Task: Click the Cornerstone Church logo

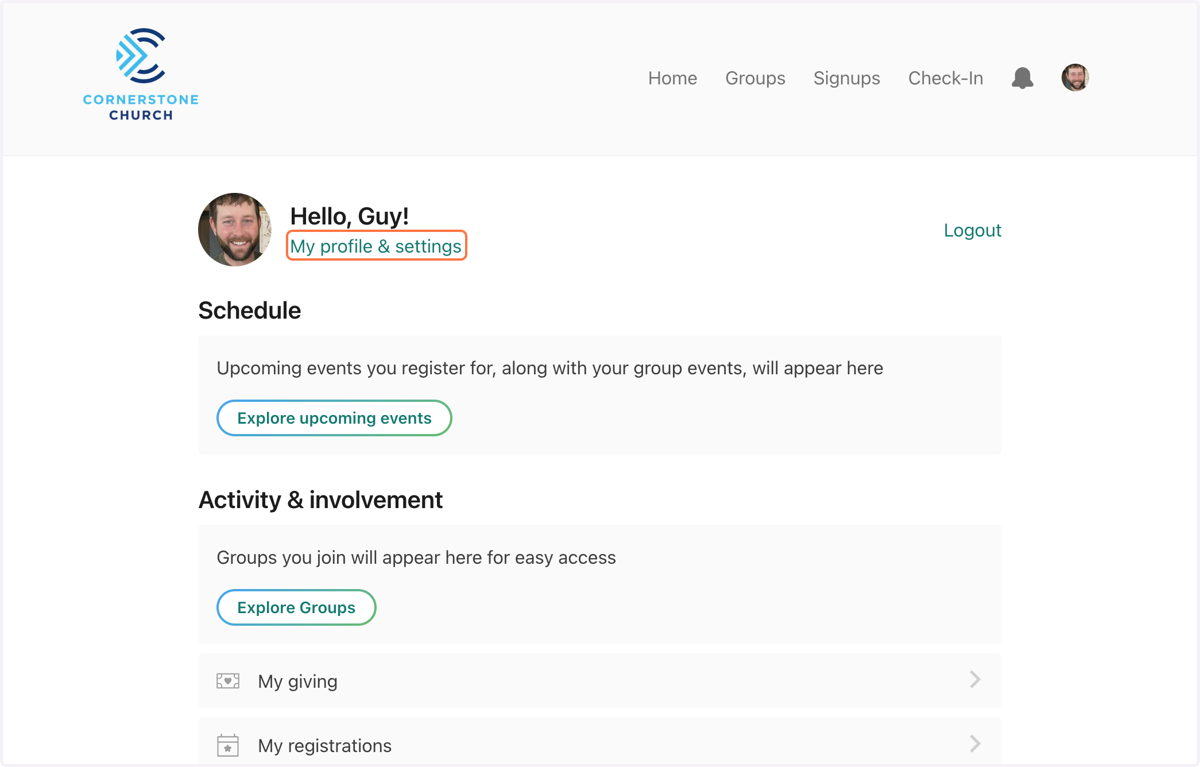Action: point(141,75)
